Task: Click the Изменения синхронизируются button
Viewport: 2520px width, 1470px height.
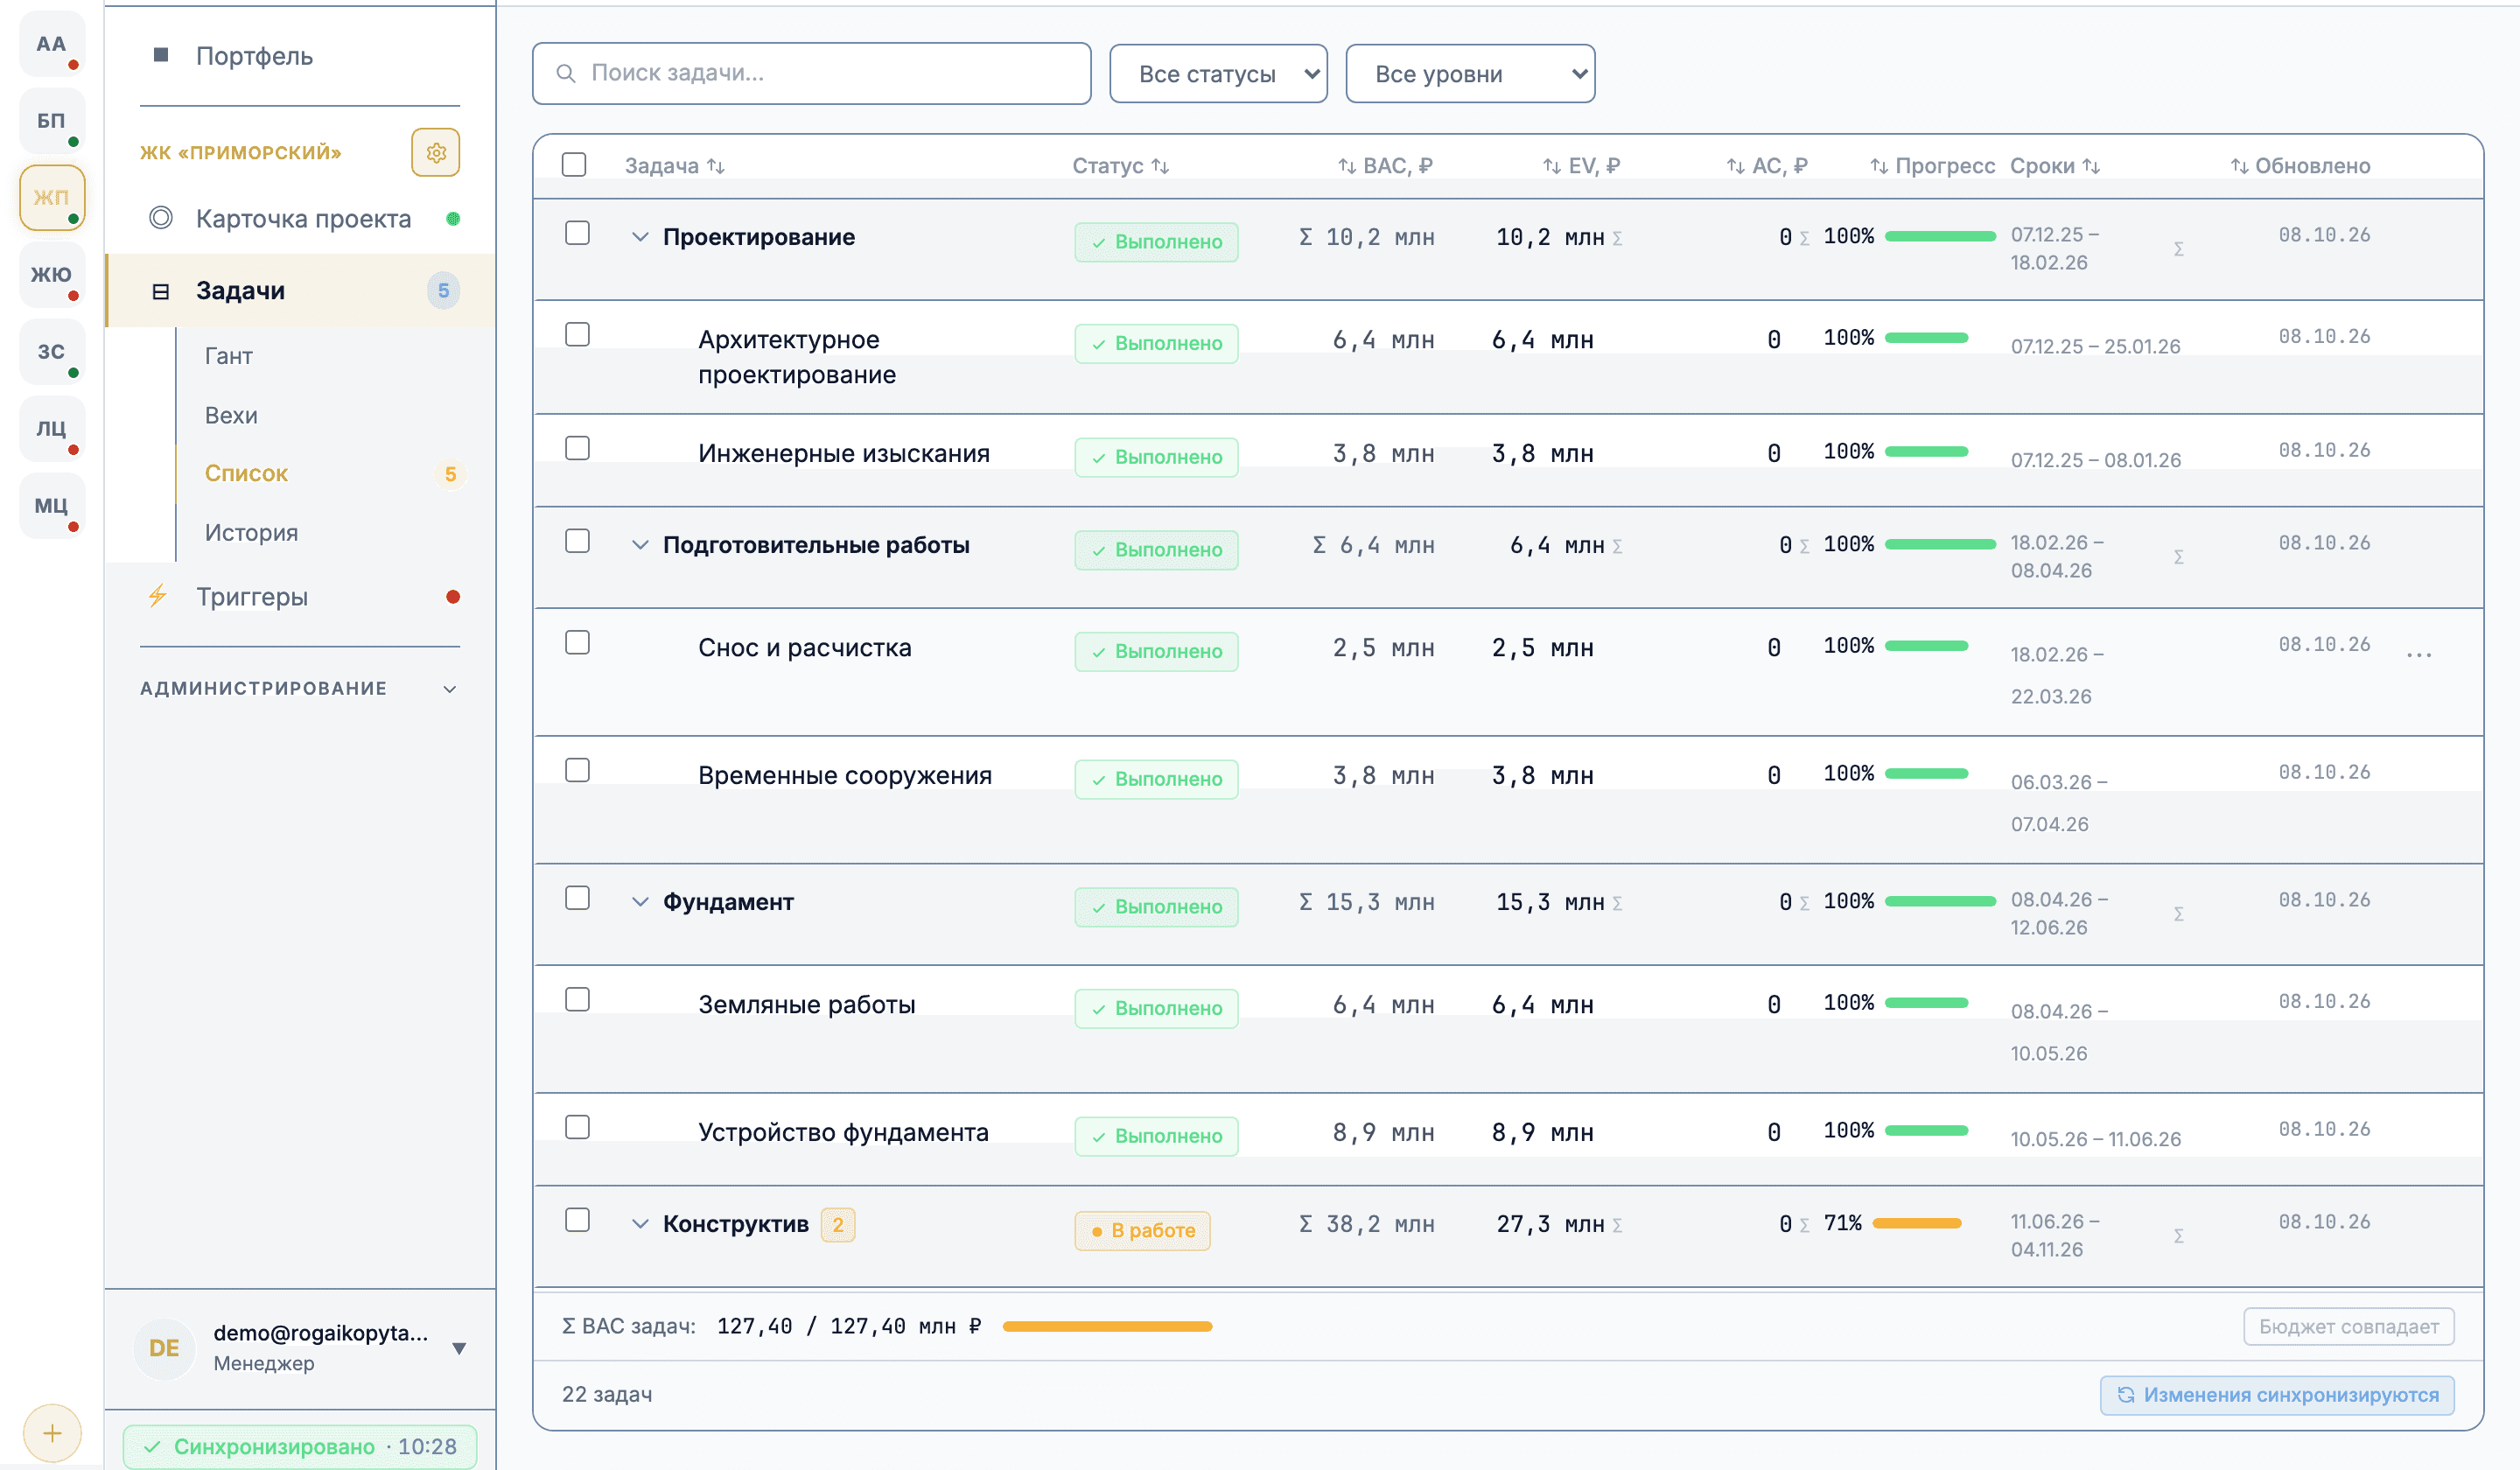Action: tap(2277, 1394)
